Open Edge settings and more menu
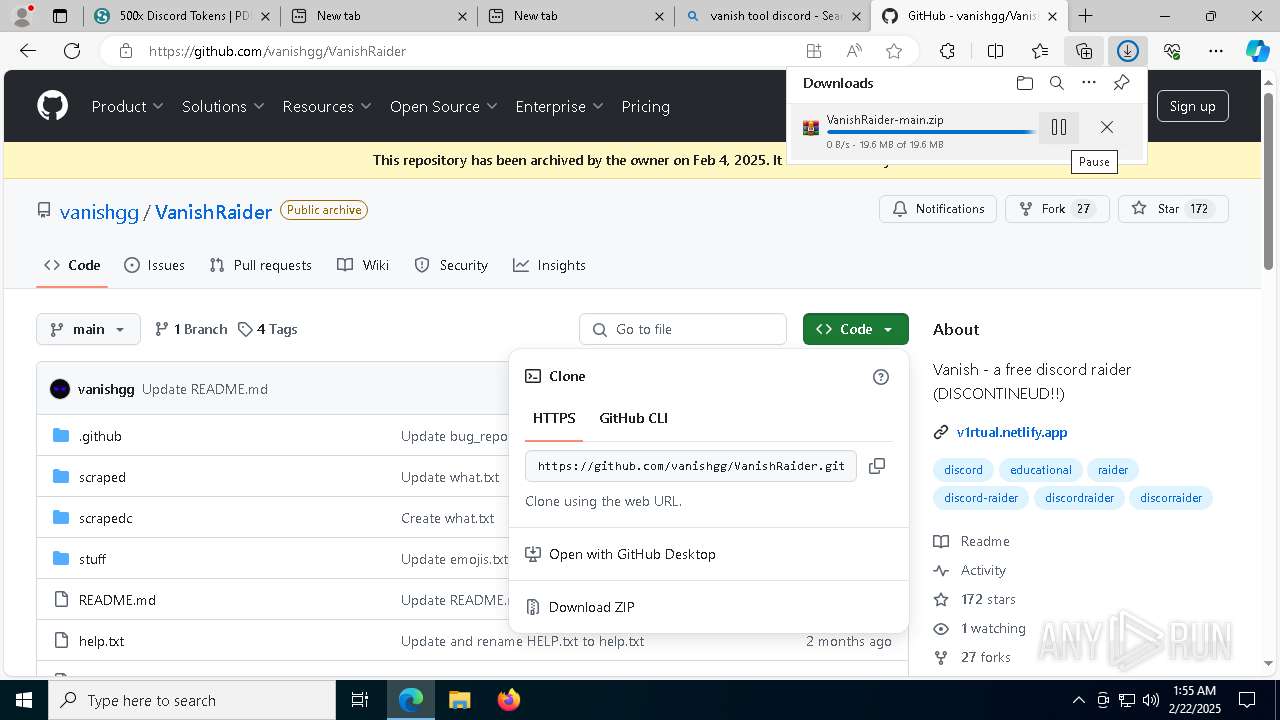The height and width of the screenshot is (720, 1280). point(1216,51)
